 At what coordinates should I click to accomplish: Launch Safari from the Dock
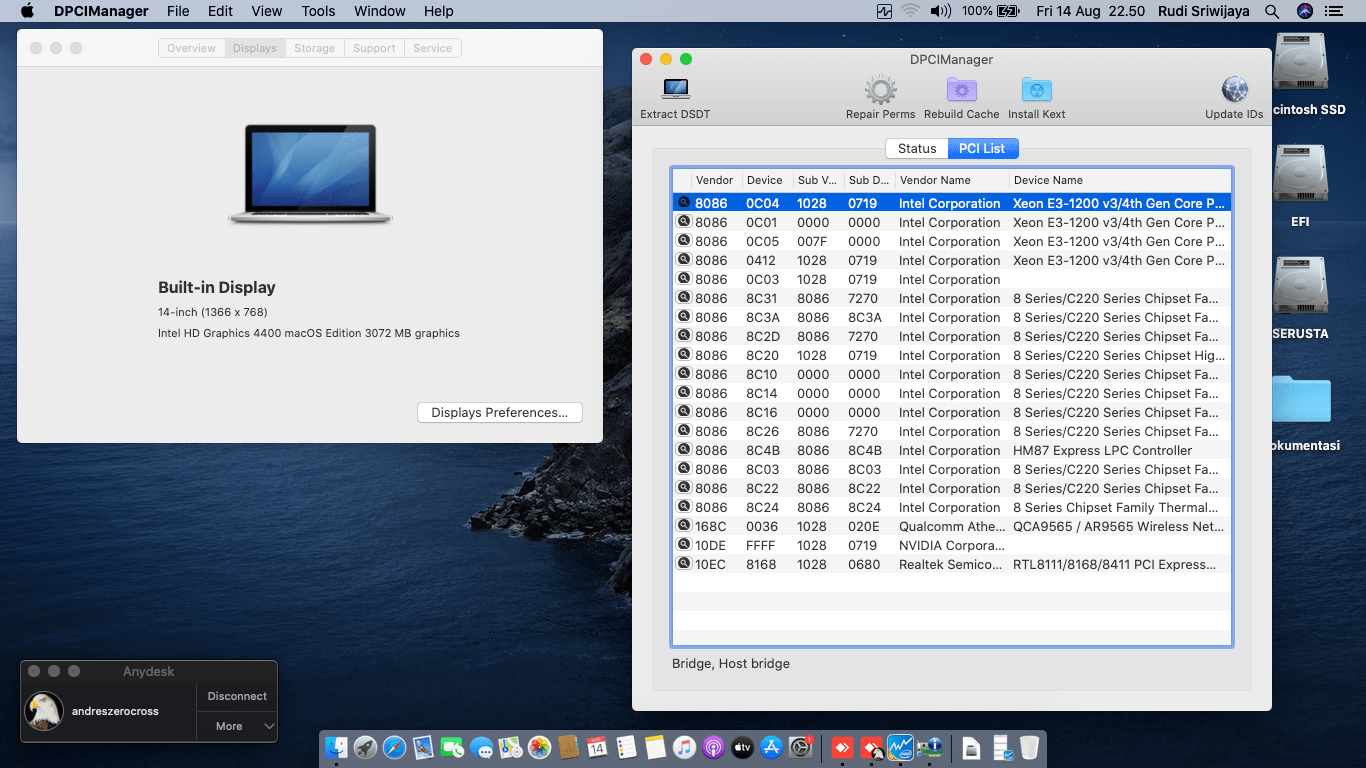[x=394, y=747]
